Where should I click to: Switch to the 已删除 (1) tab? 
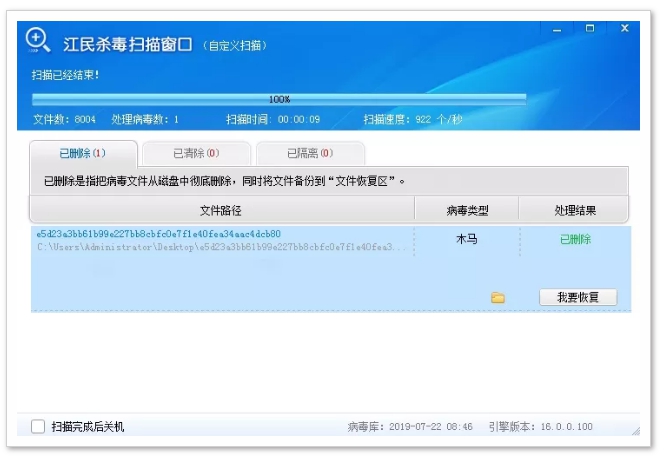pyautogui.click(x=83, y=153)
